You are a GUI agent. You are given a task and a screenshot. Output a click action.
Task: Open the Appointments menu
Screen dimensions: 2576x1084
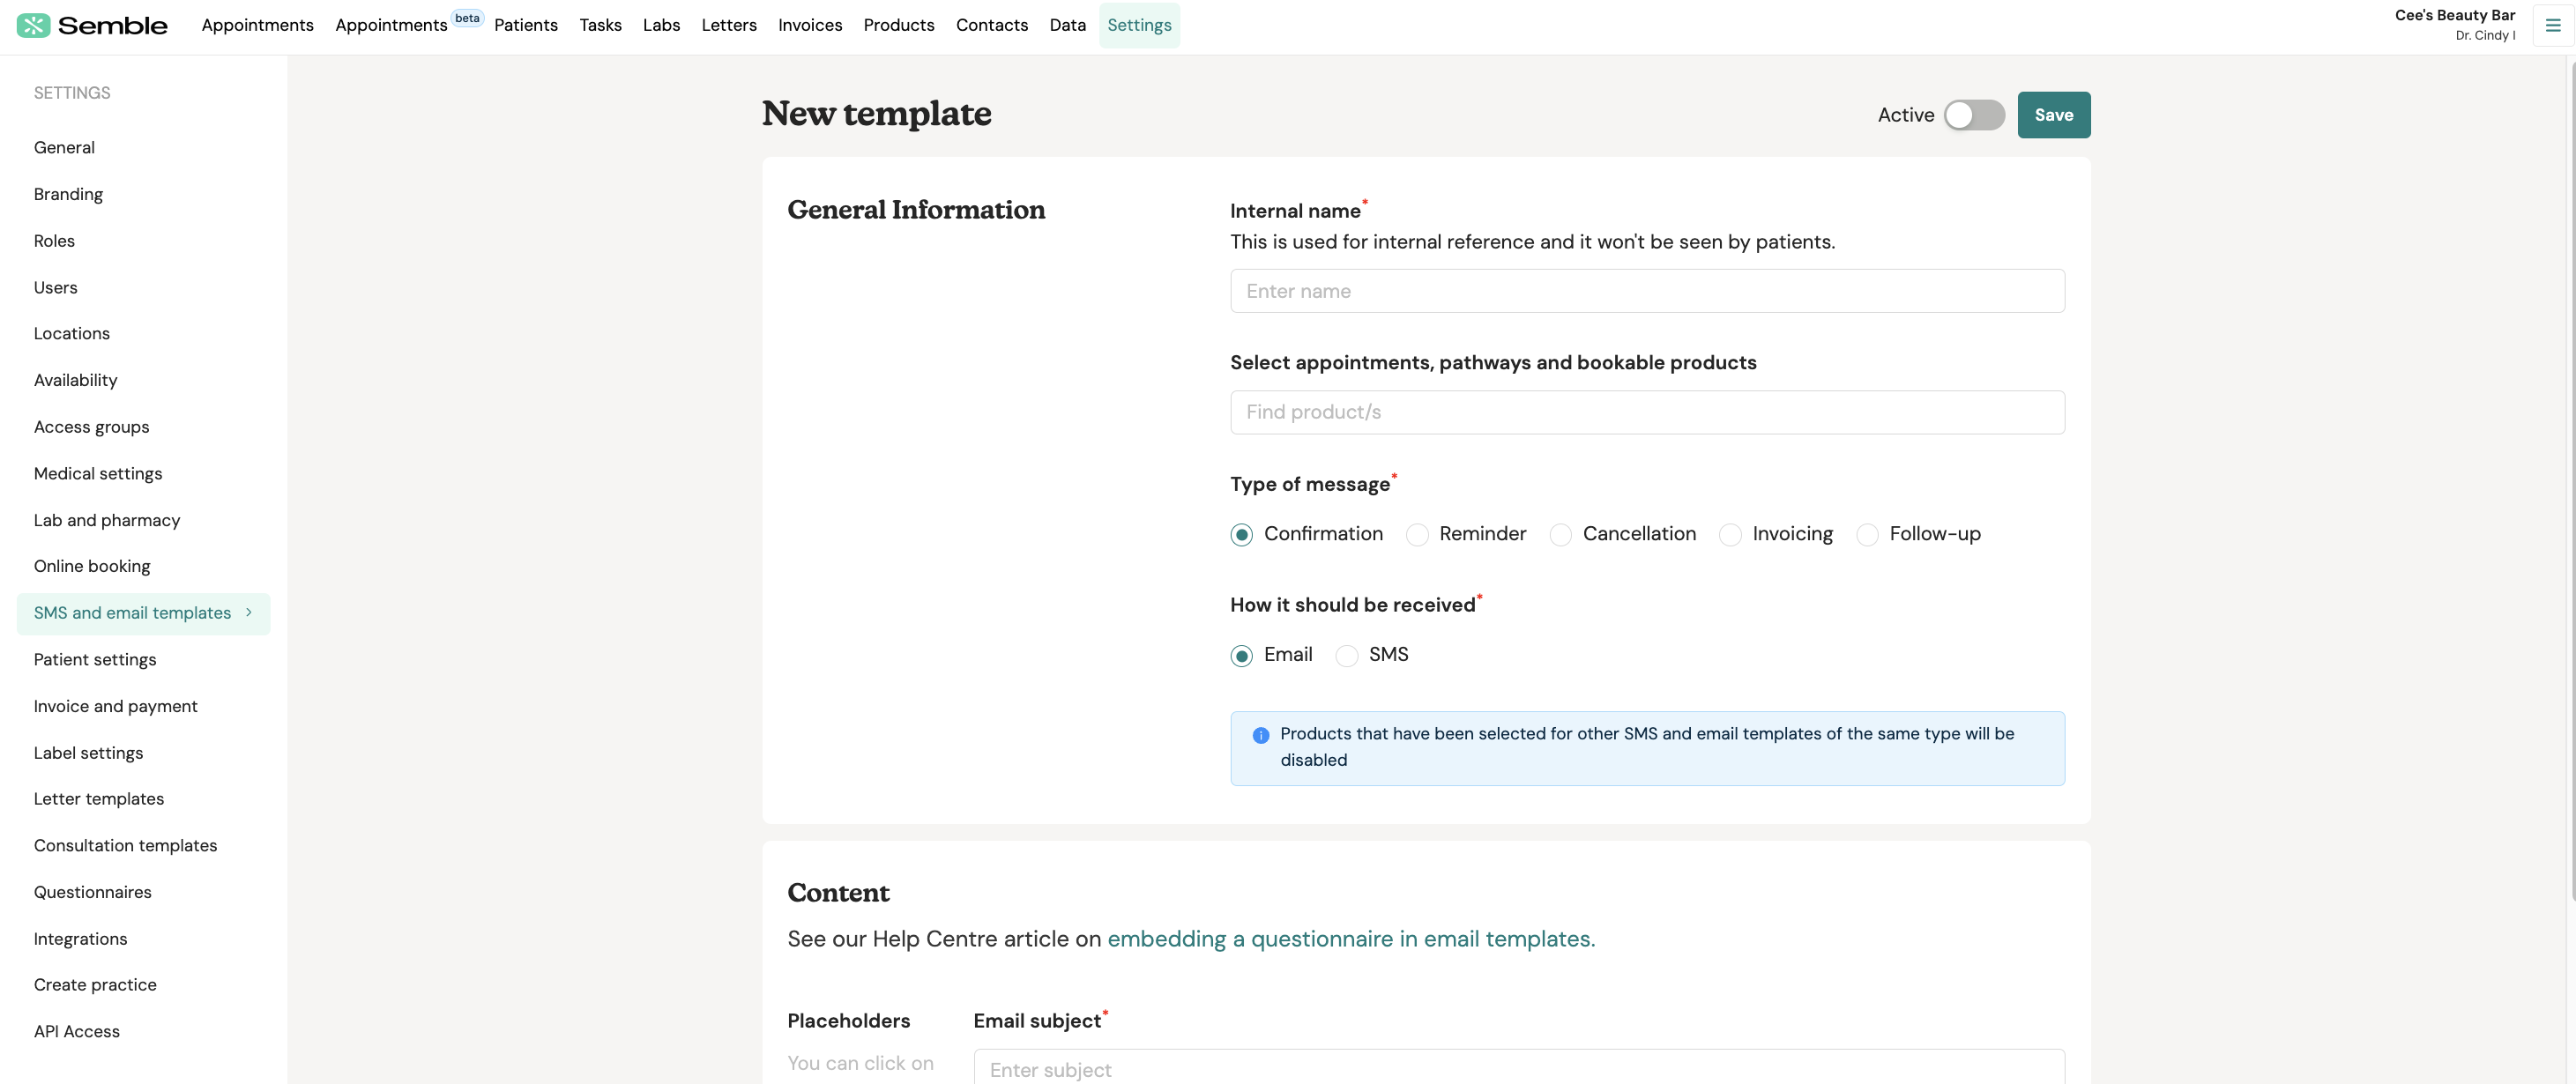(257, 25)
